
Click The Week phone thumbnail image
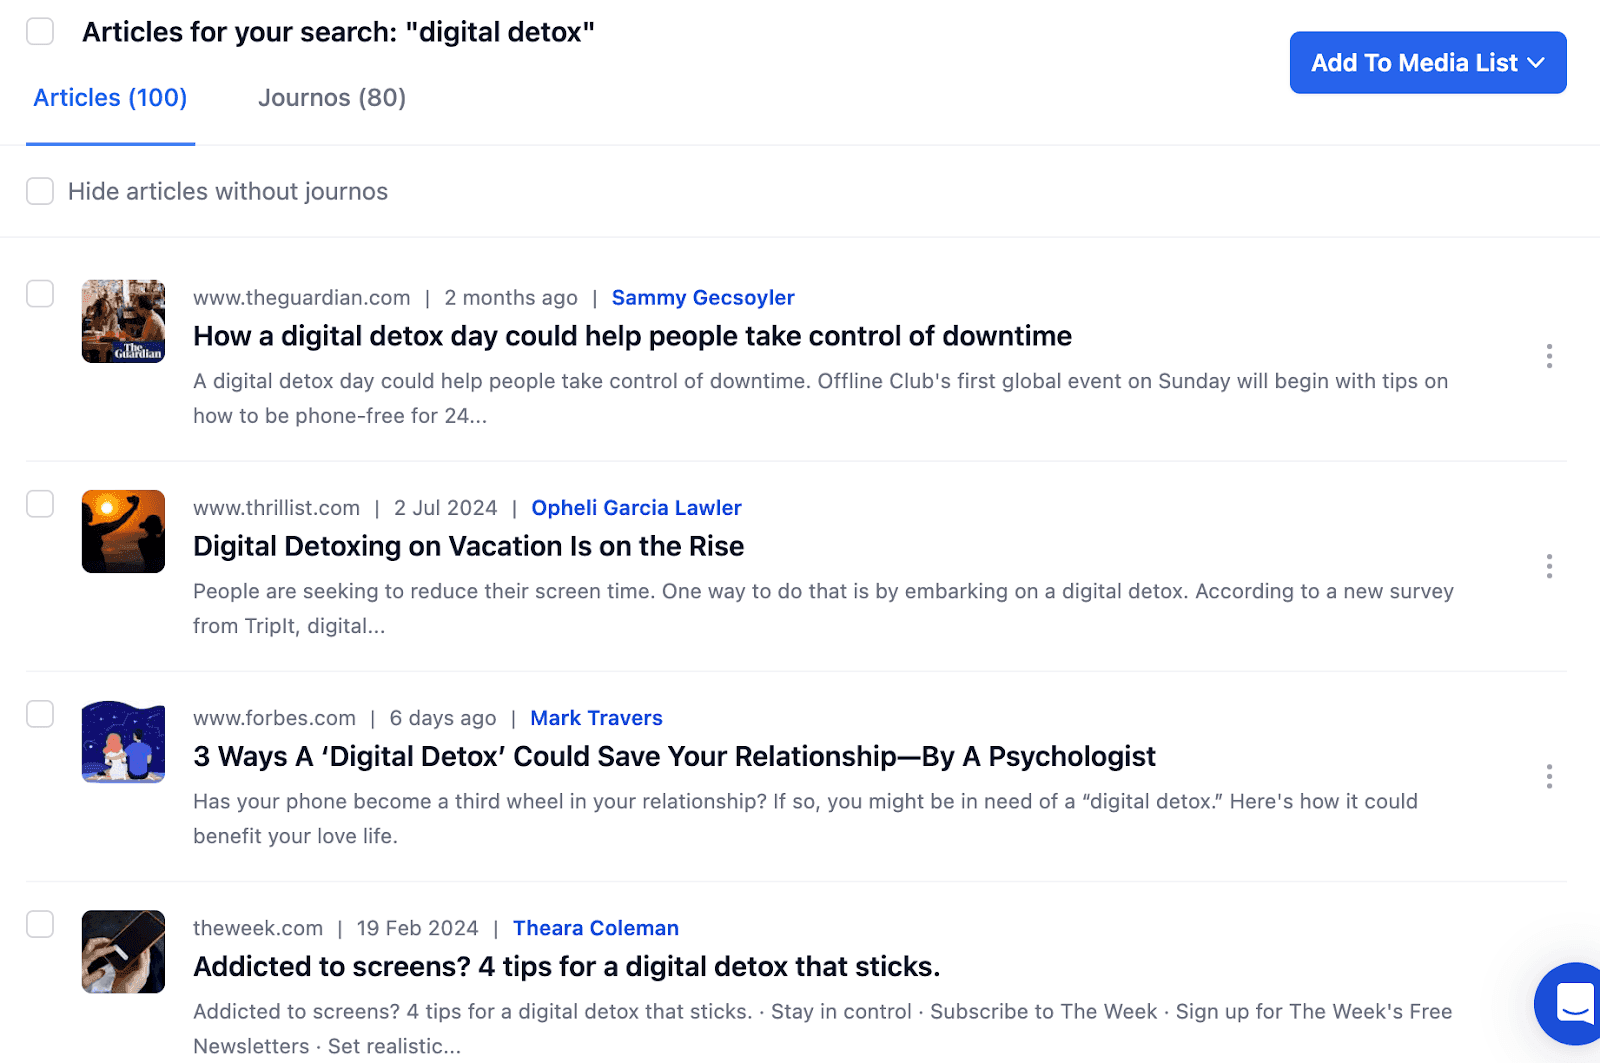coord(123,951)
